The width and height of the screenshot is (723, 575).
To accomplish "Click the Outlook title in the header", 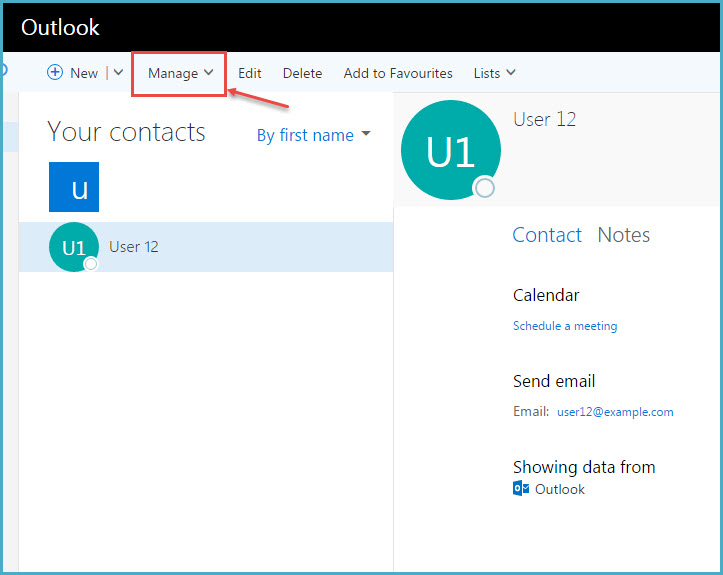I will point(60,27).
